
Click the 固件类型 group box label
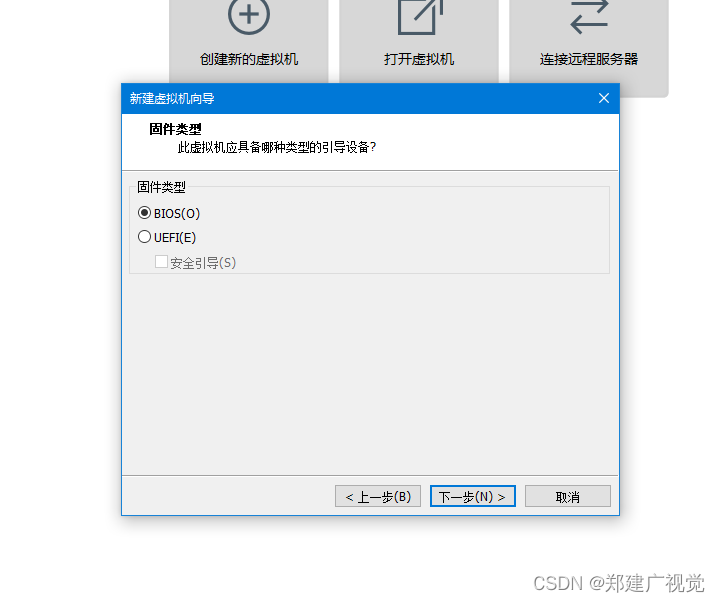(x=161, y=187)
